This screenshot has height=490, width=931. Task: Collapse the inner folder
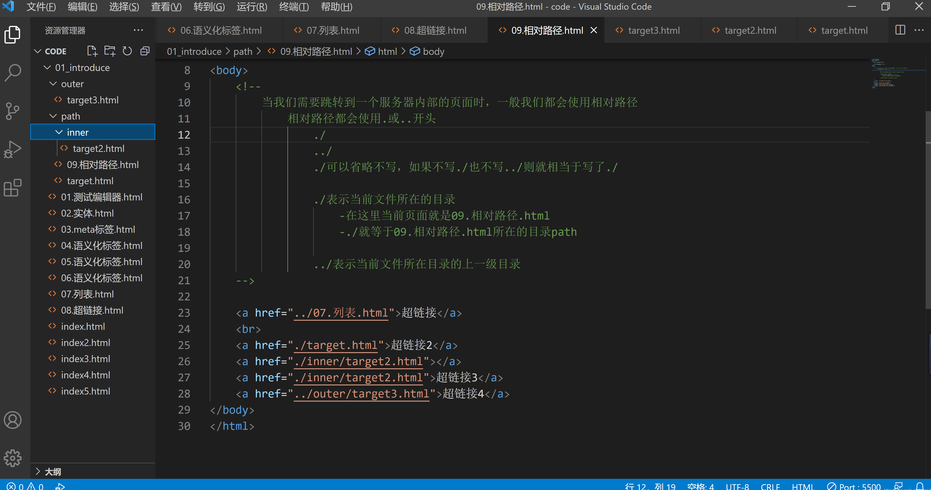[59, 132]
